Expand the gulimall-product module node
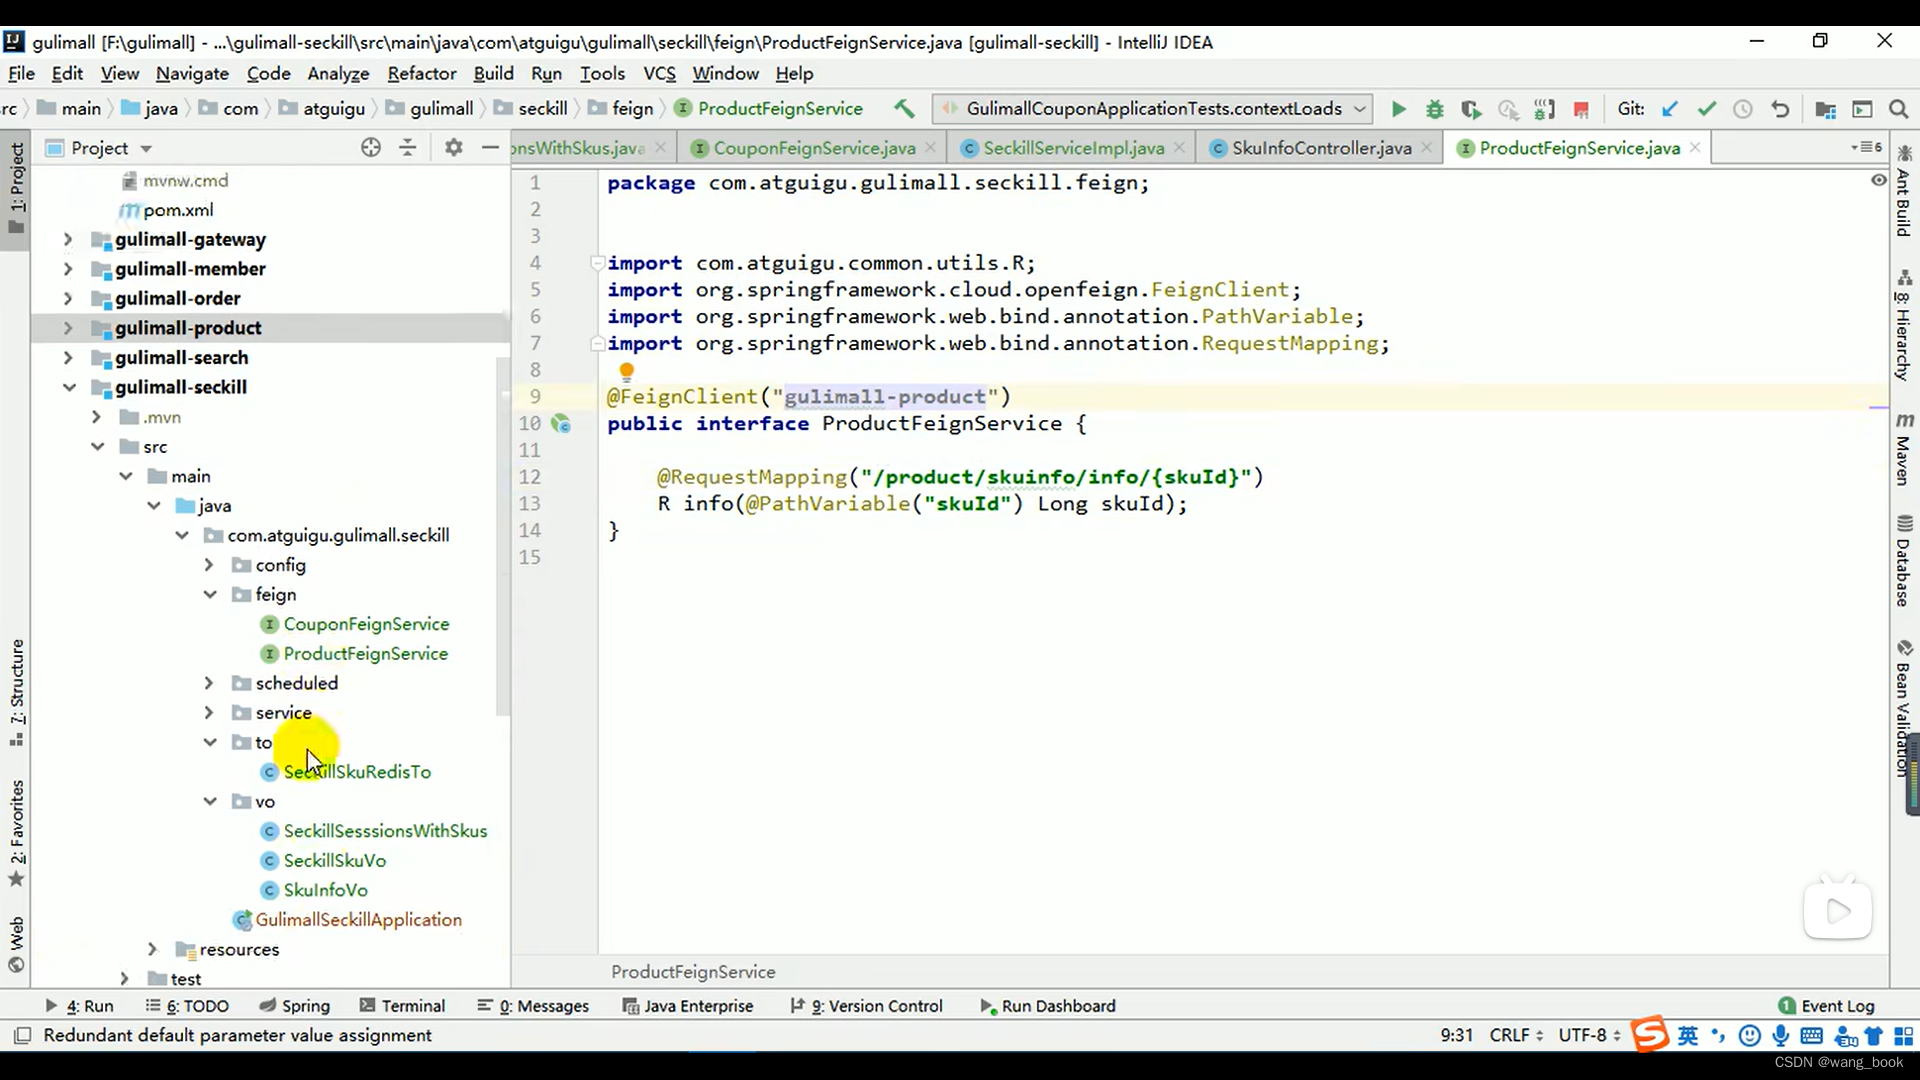Screen dimensions: 1920x1080 click(68, 328)
